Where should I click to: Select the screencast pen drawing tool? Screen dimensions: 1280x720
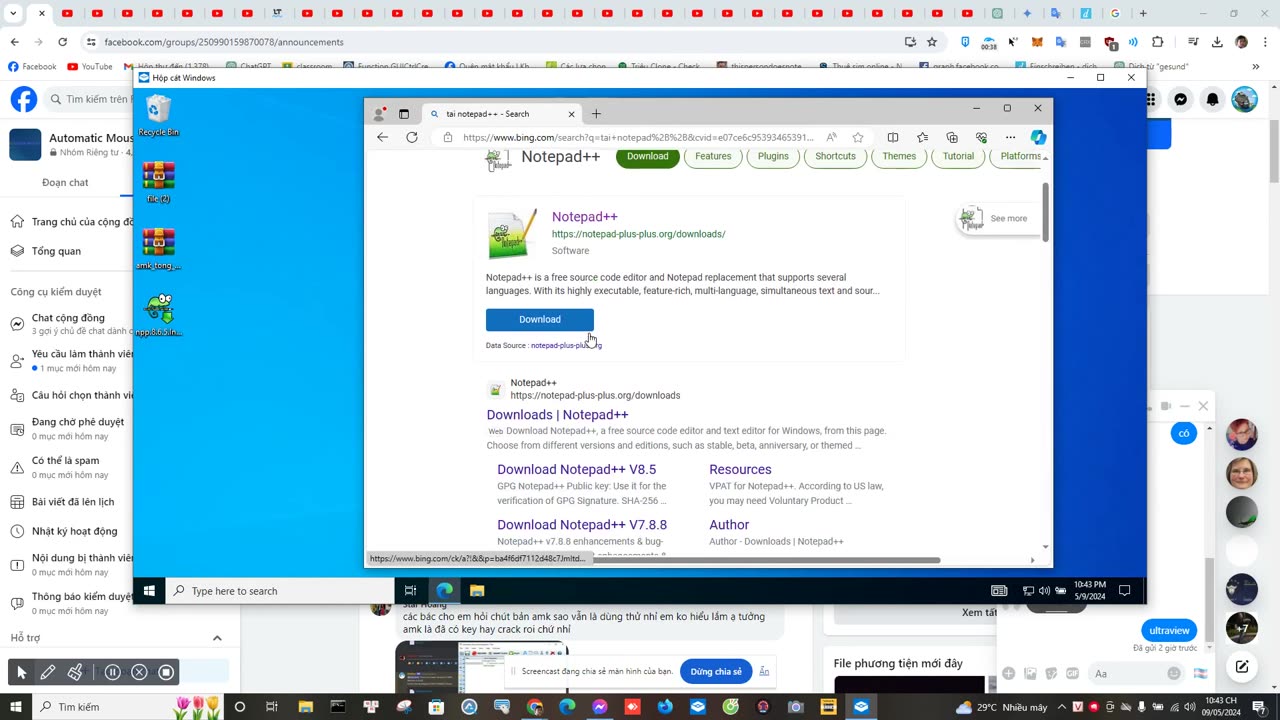click(x=48, y=672)
